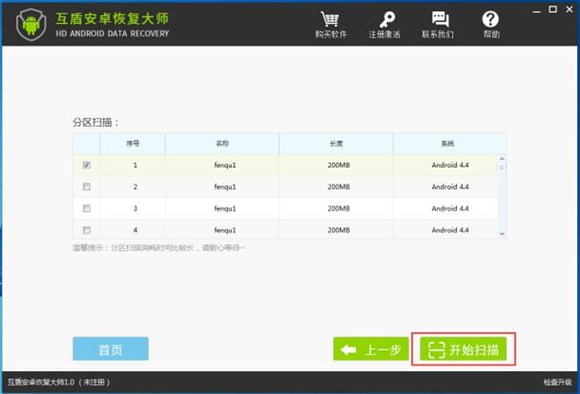Start scanning with the 开始扫描 button
This screenshot has width=580, height=394.
click(463, 349)
